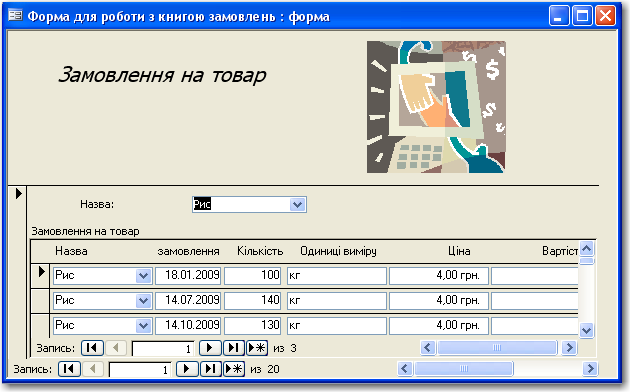The image size is (630, 392).
Task: Click the кг unit field in the 14.07.2009 row
Action: point(337,301)
